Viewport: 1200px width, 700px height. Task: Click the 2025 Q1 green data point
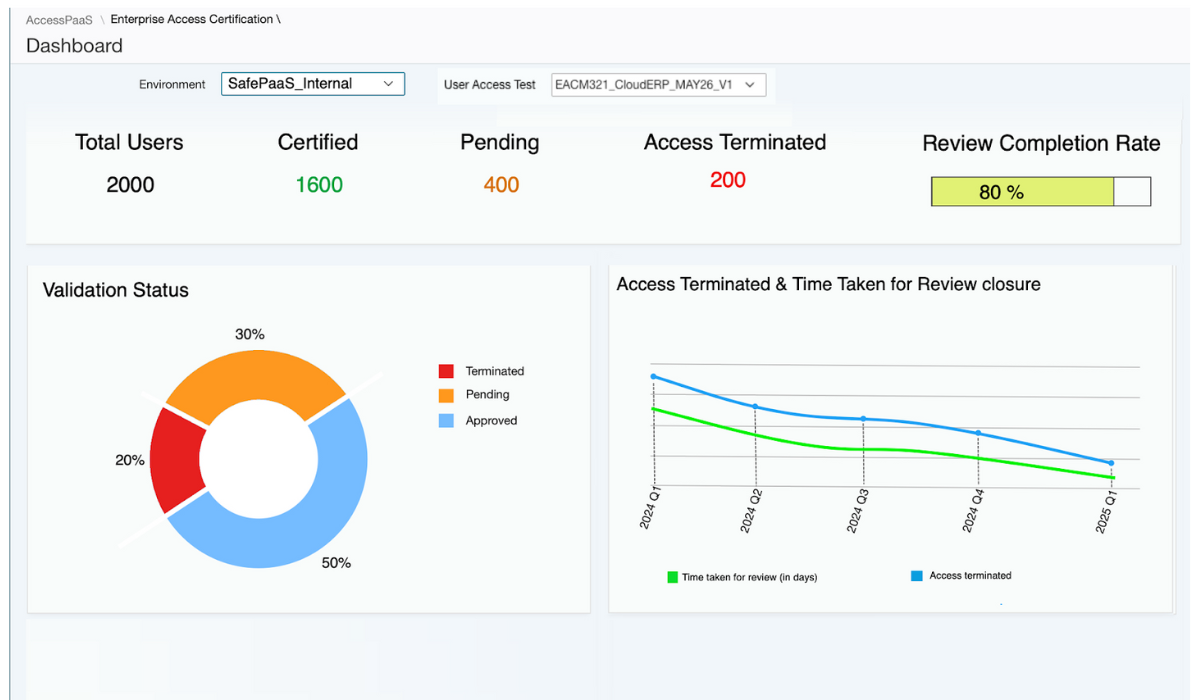pos(1111,478)
